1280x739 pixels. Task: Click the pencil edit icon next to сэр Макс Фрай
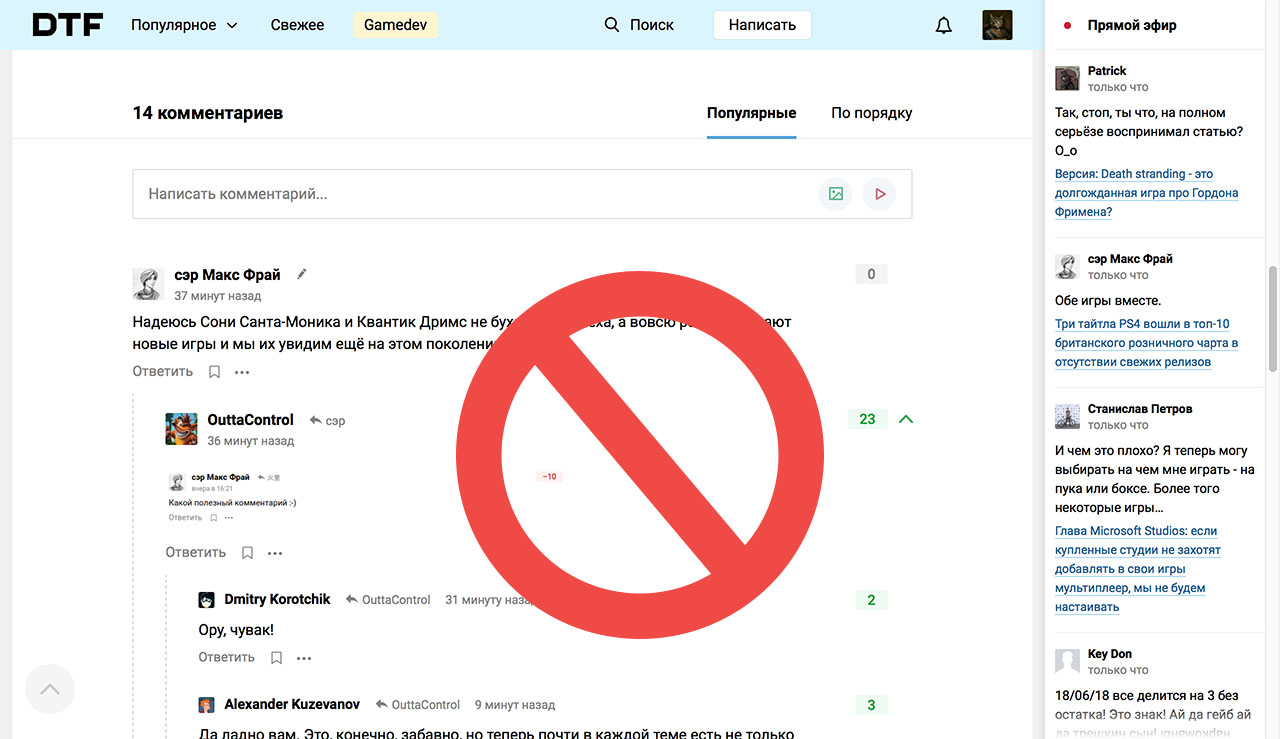[301, 273]
